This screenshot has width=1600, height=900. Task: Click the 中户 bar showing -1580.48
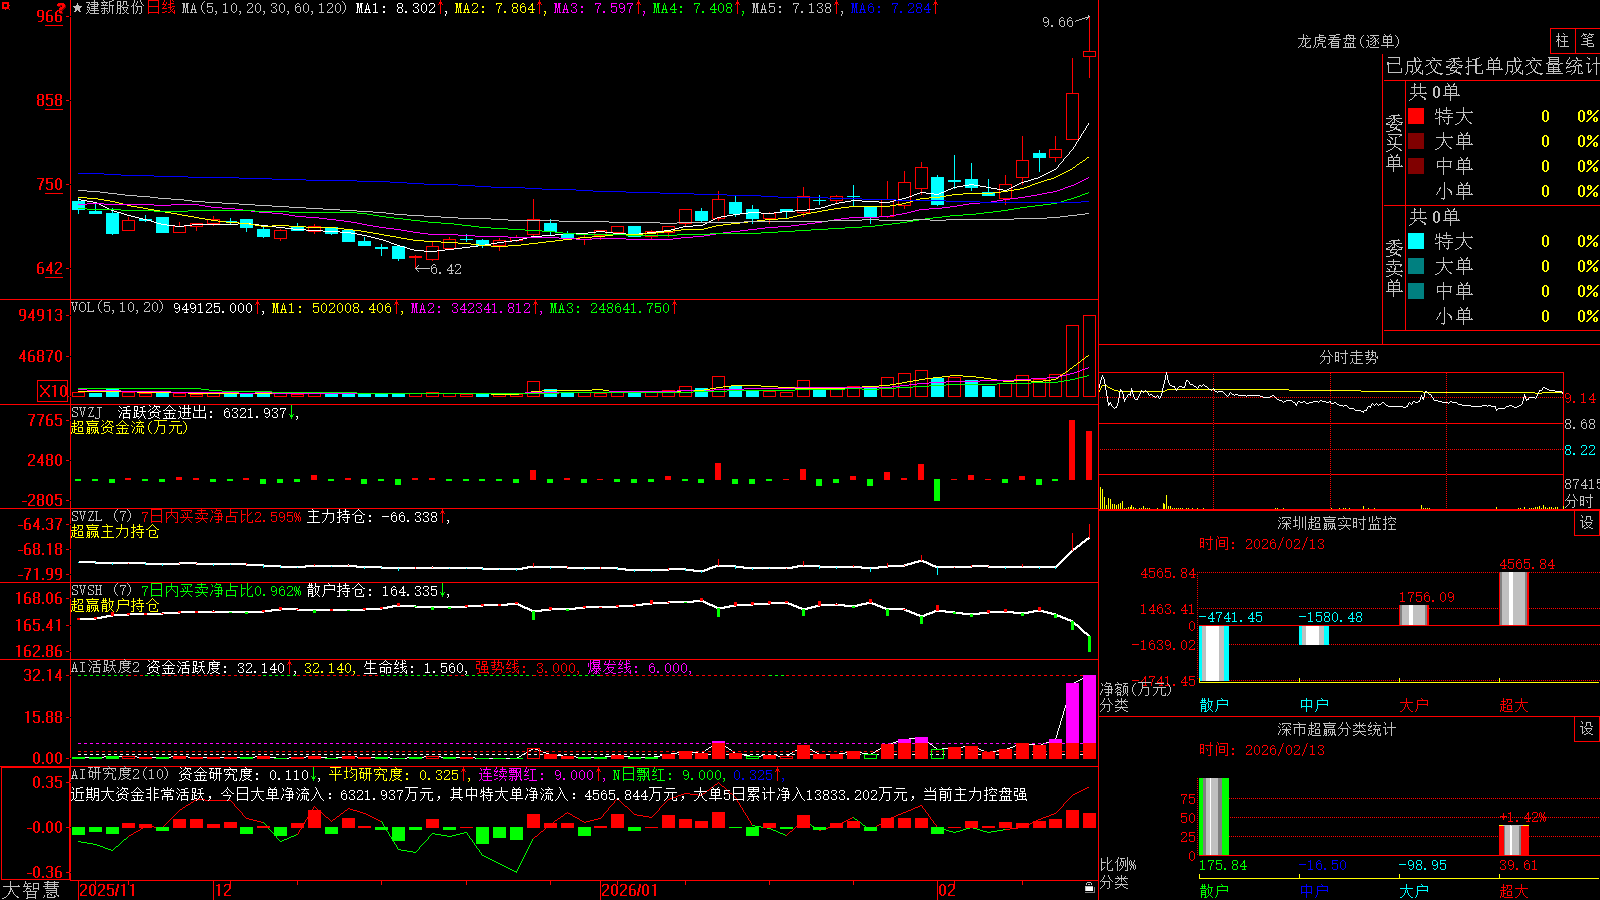pyautogui.click(x=1314, y=635)
